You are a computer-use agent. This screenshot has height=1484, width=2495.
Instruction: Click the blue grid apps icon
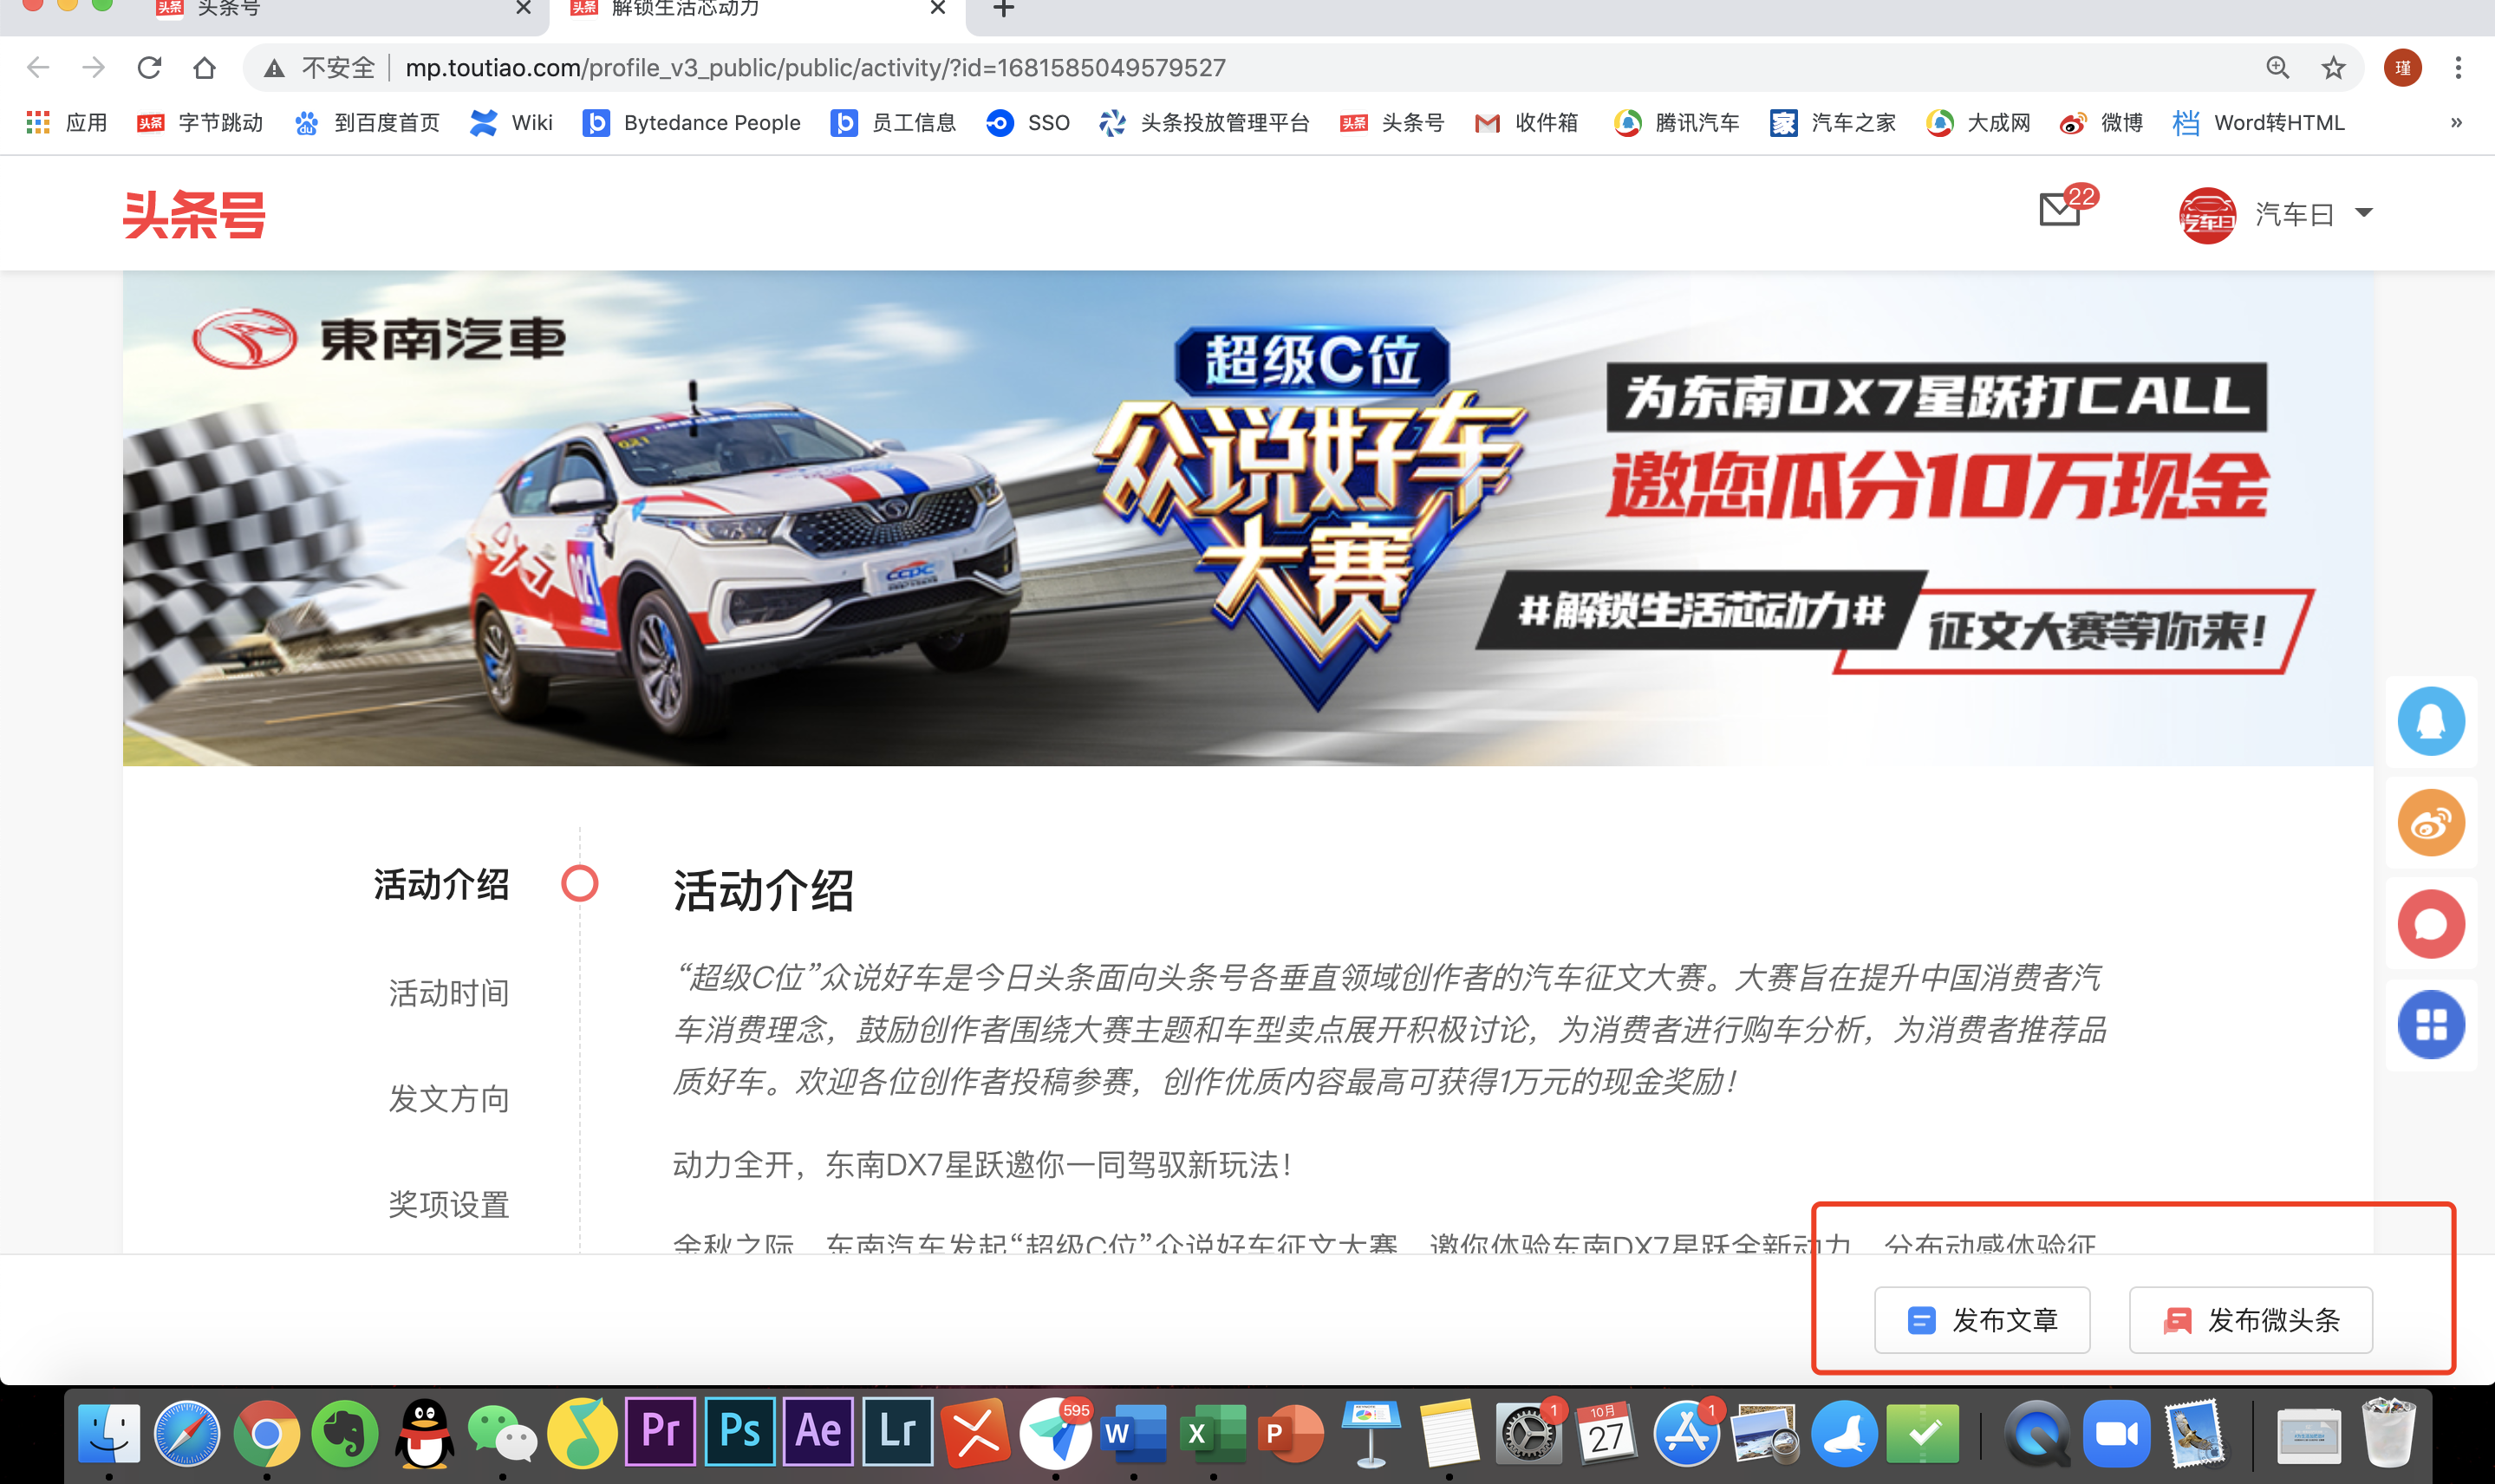(2430, 1025)
